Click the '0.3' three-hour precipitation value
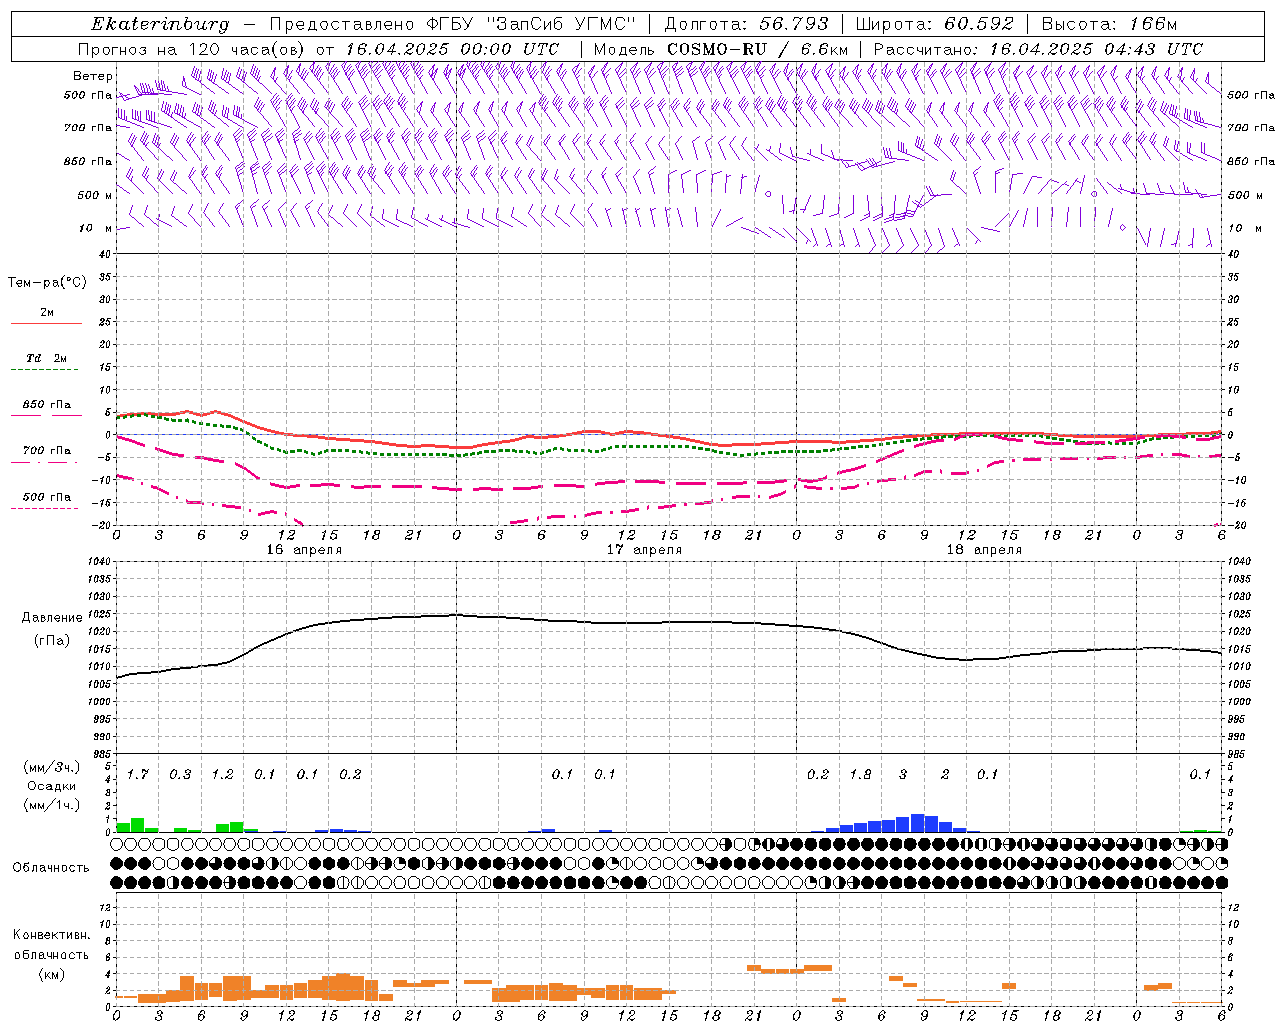The image size is (1280, 1024). tap(180, 775)
